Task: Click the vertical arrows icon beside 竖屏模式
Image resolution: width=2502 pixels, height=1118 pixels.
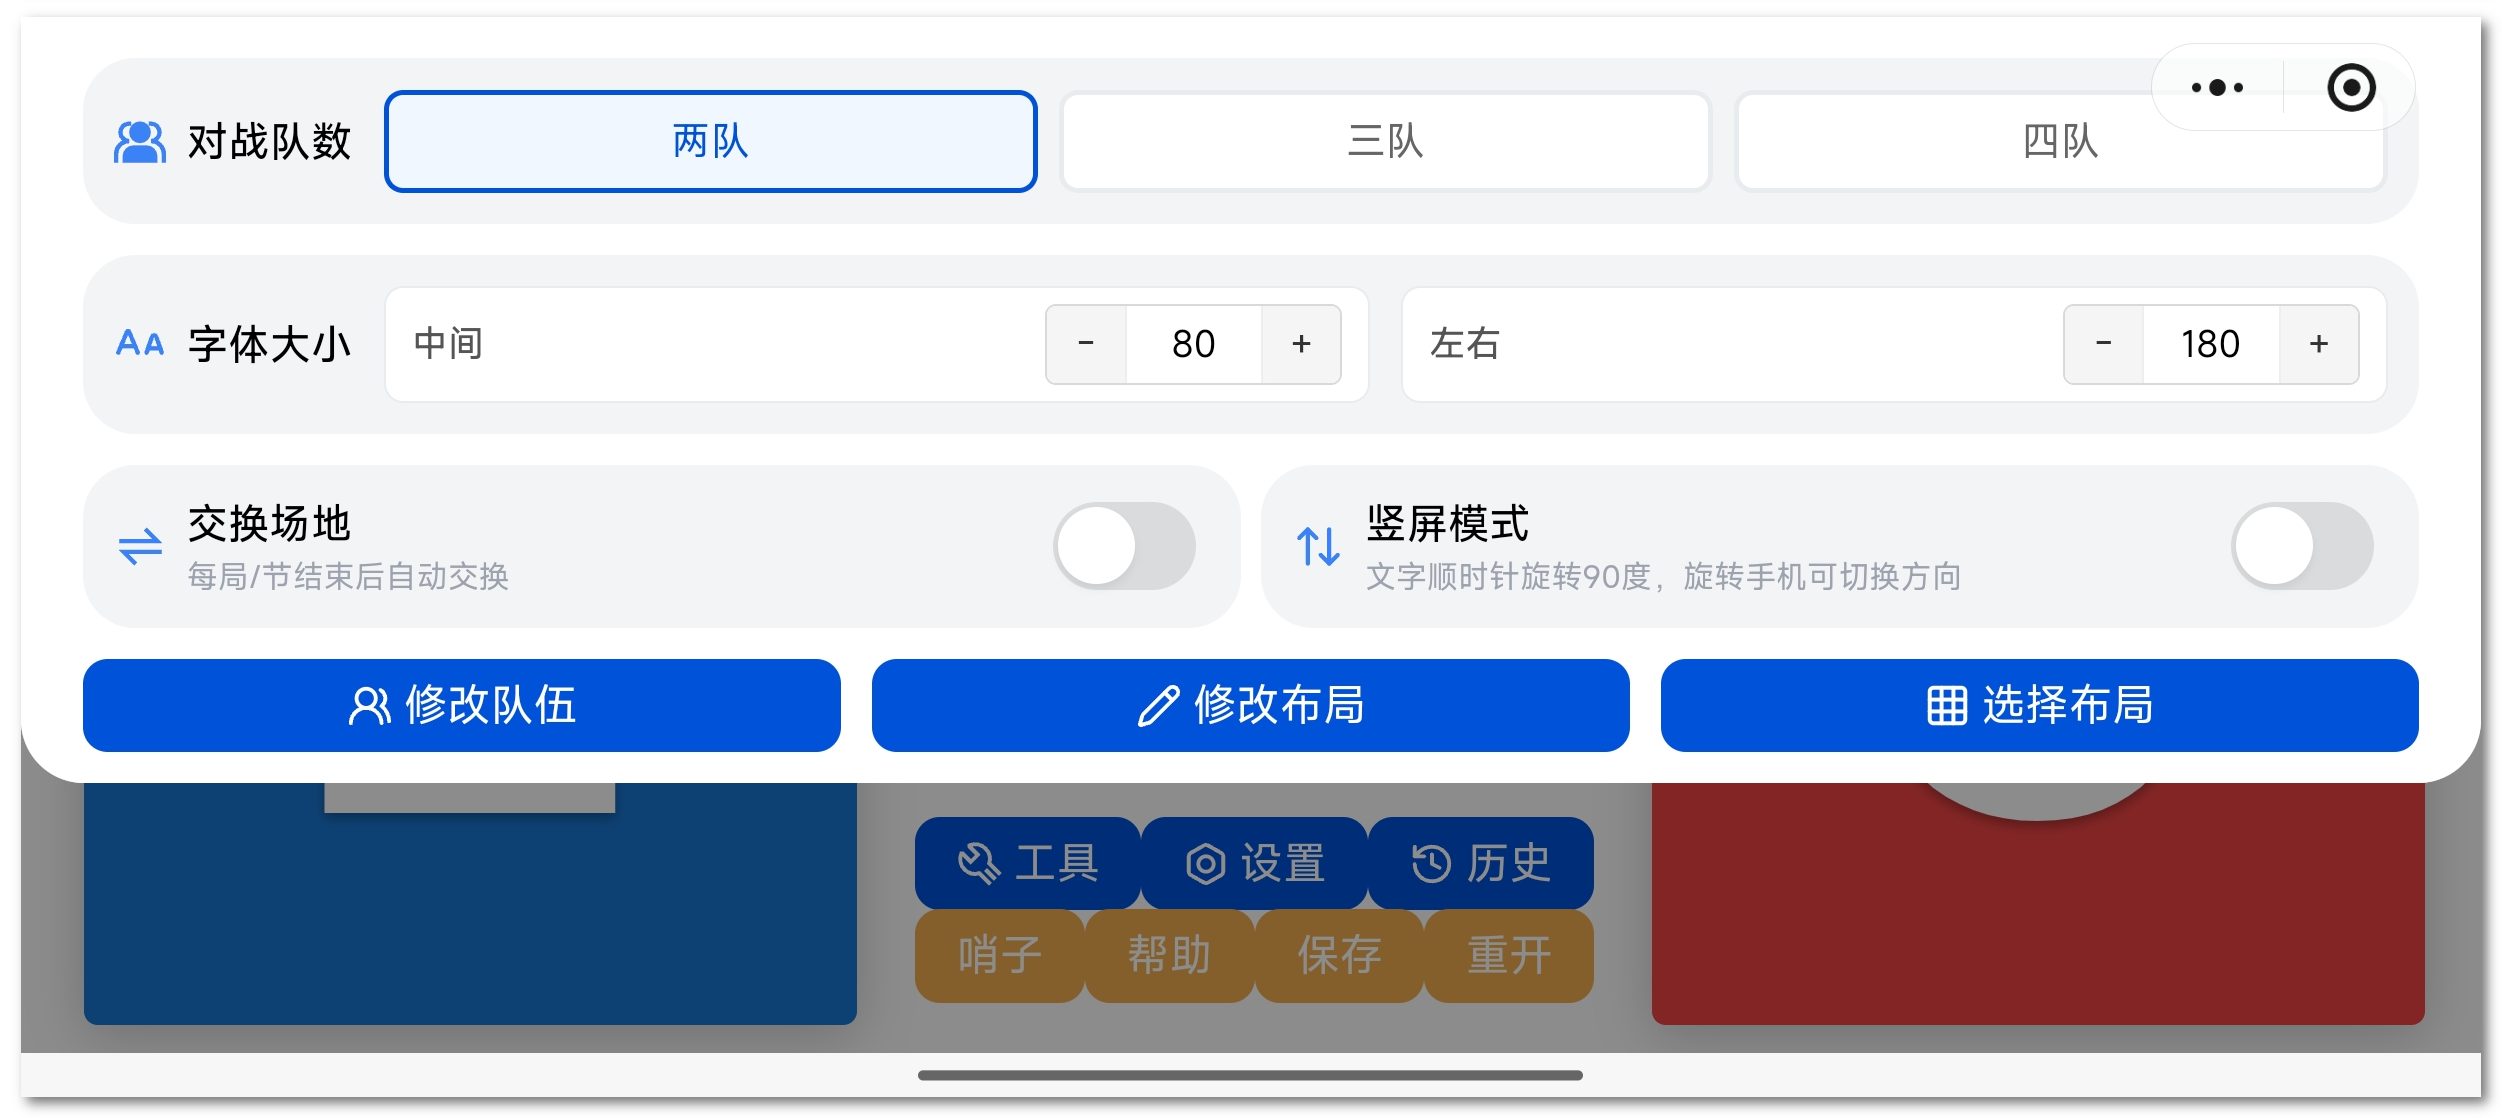Action: pos(1317,545)
